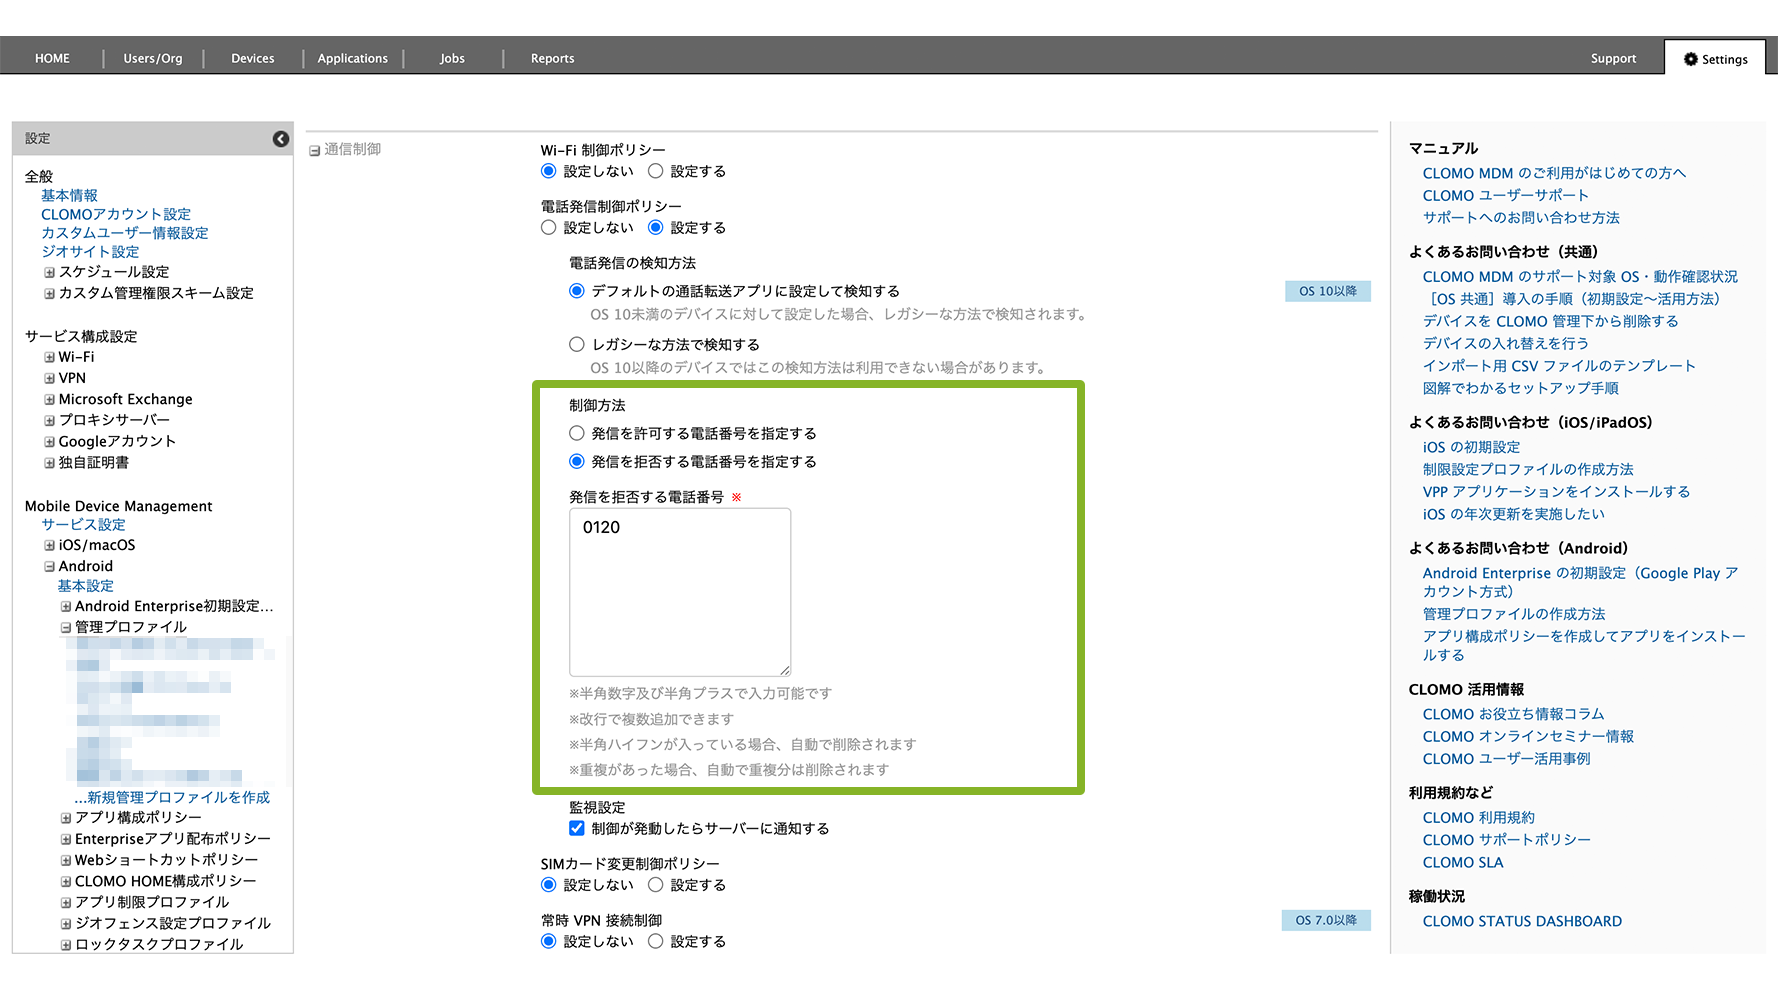The width and height of the screenshot is (1778, 1000).
Task: Select レガシーな方法で検知する radio button
Action: (577, 344)
